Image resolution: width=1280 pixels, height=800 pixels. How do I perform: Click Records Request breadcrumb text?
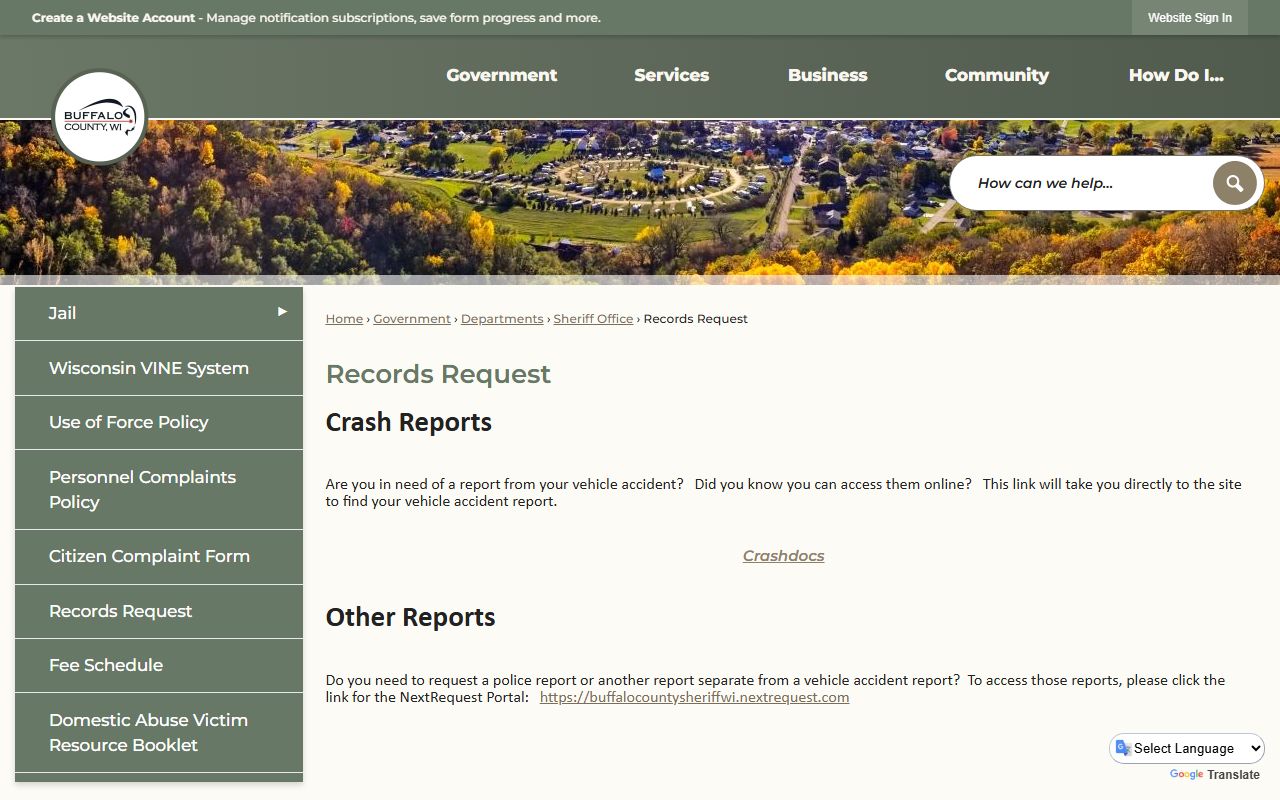(x=695, y=319)
